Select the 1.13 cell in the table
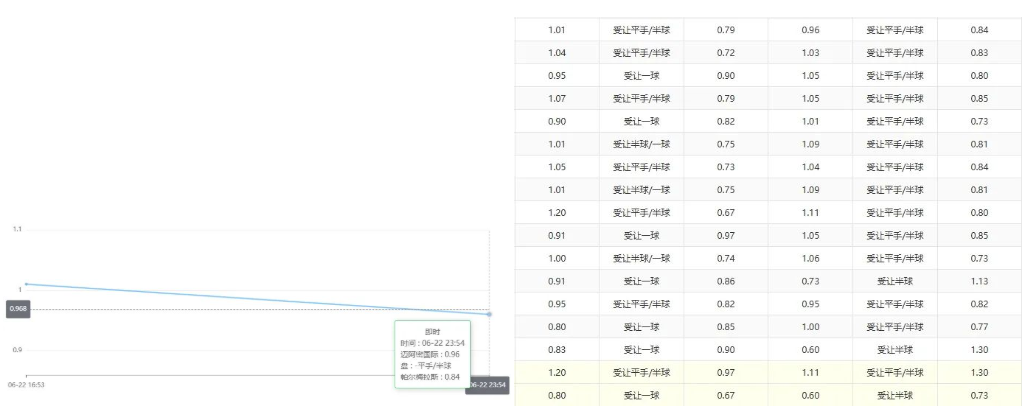 click(x=979, y=281)
